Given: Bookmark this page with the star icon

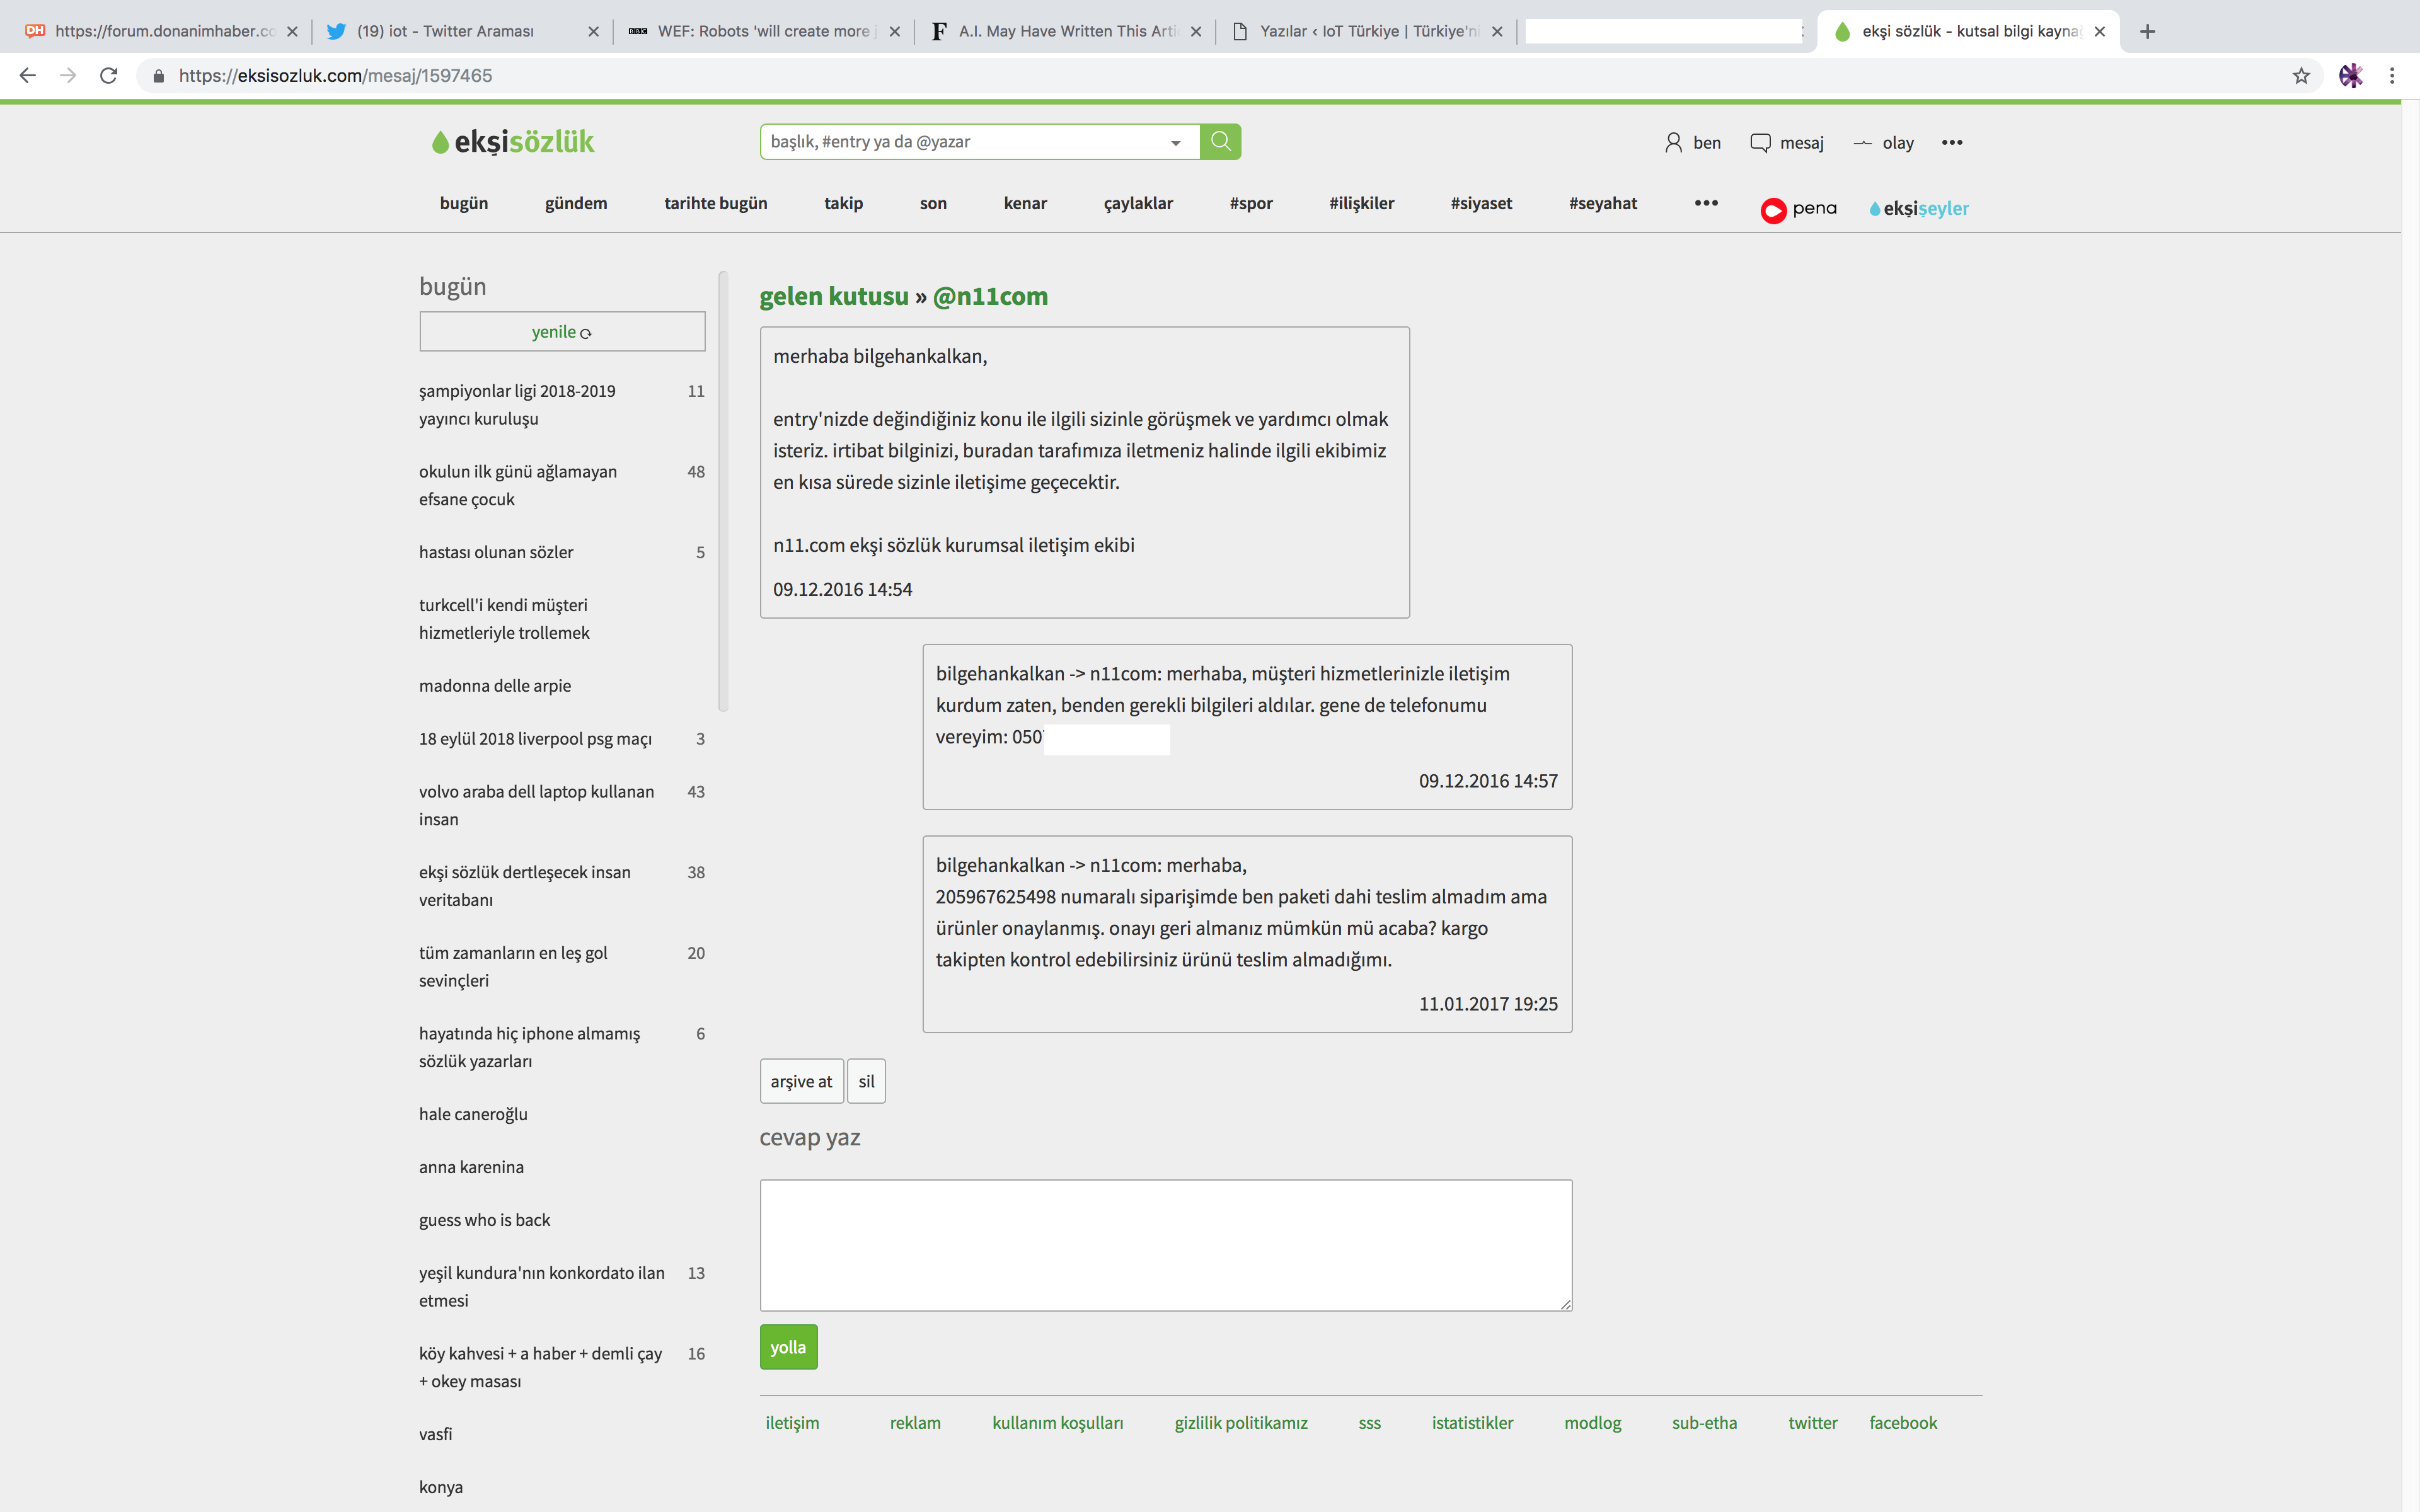Looking at the screenshot, I should click(2301, 76).
